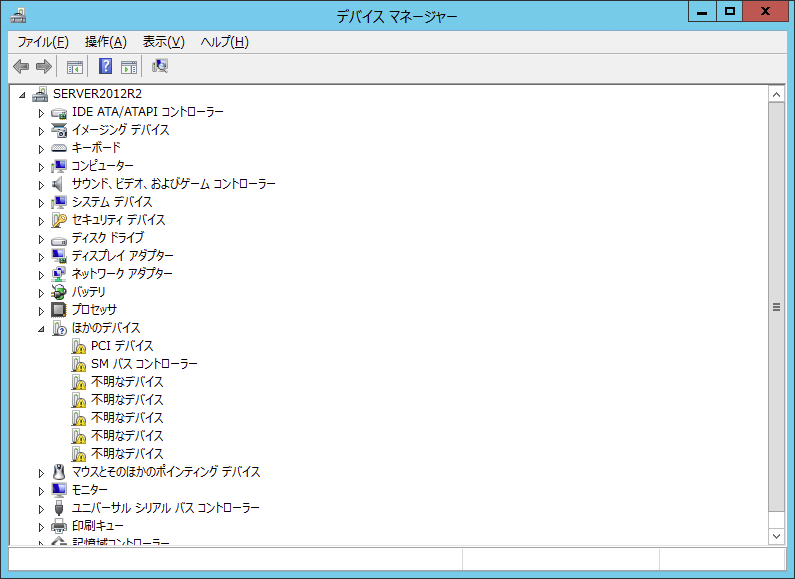Screen dimensions: 795x579
Task: Click the プロセッサ chip icon
Action: (x=59, y=310)
